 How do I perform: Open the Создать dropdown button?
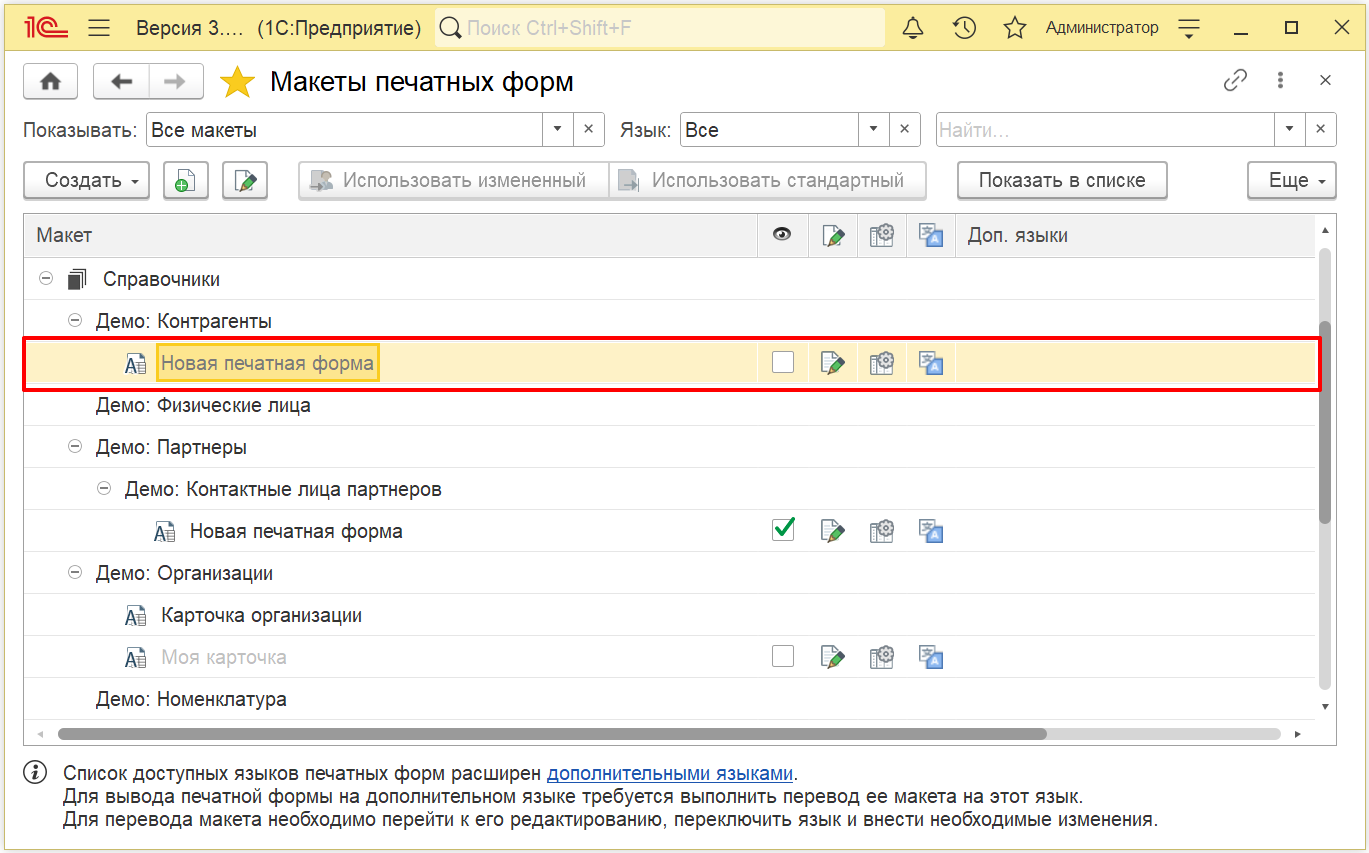pyautogui.click(x=86, y=181)
